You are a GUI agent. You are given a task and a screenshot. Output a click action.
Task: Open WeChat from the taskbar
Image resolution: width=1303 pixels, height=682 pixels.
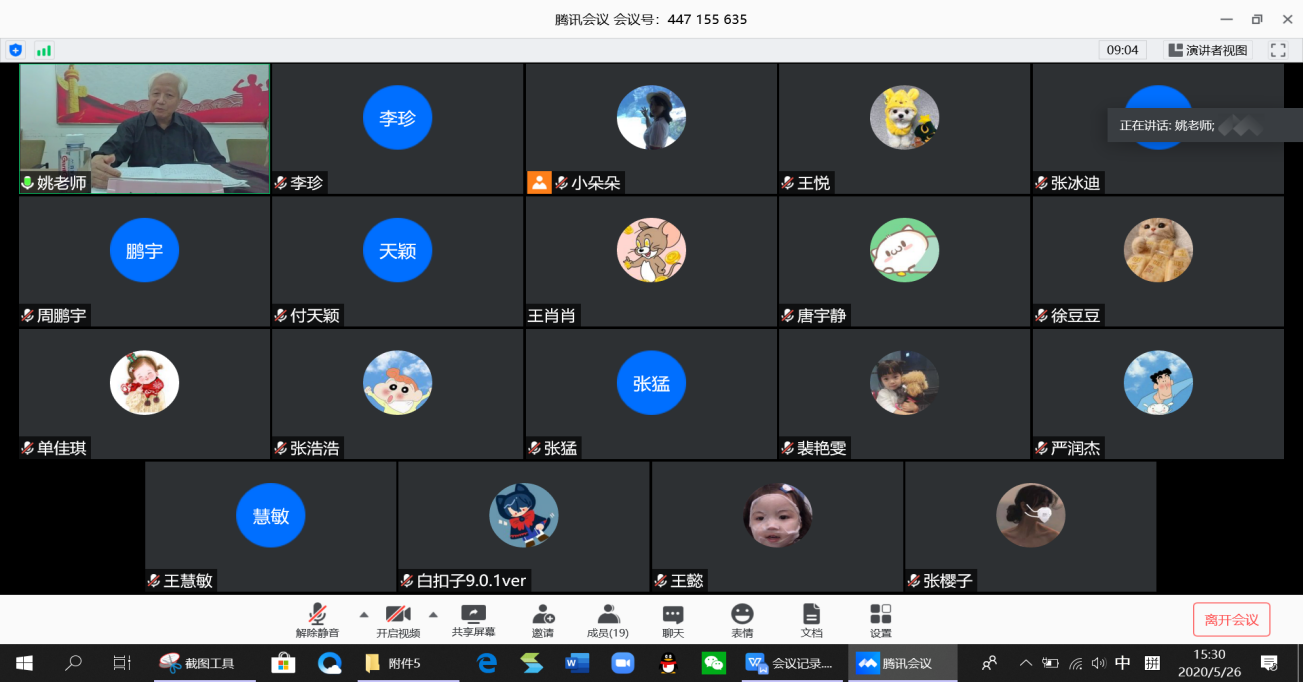coord(713,663)
